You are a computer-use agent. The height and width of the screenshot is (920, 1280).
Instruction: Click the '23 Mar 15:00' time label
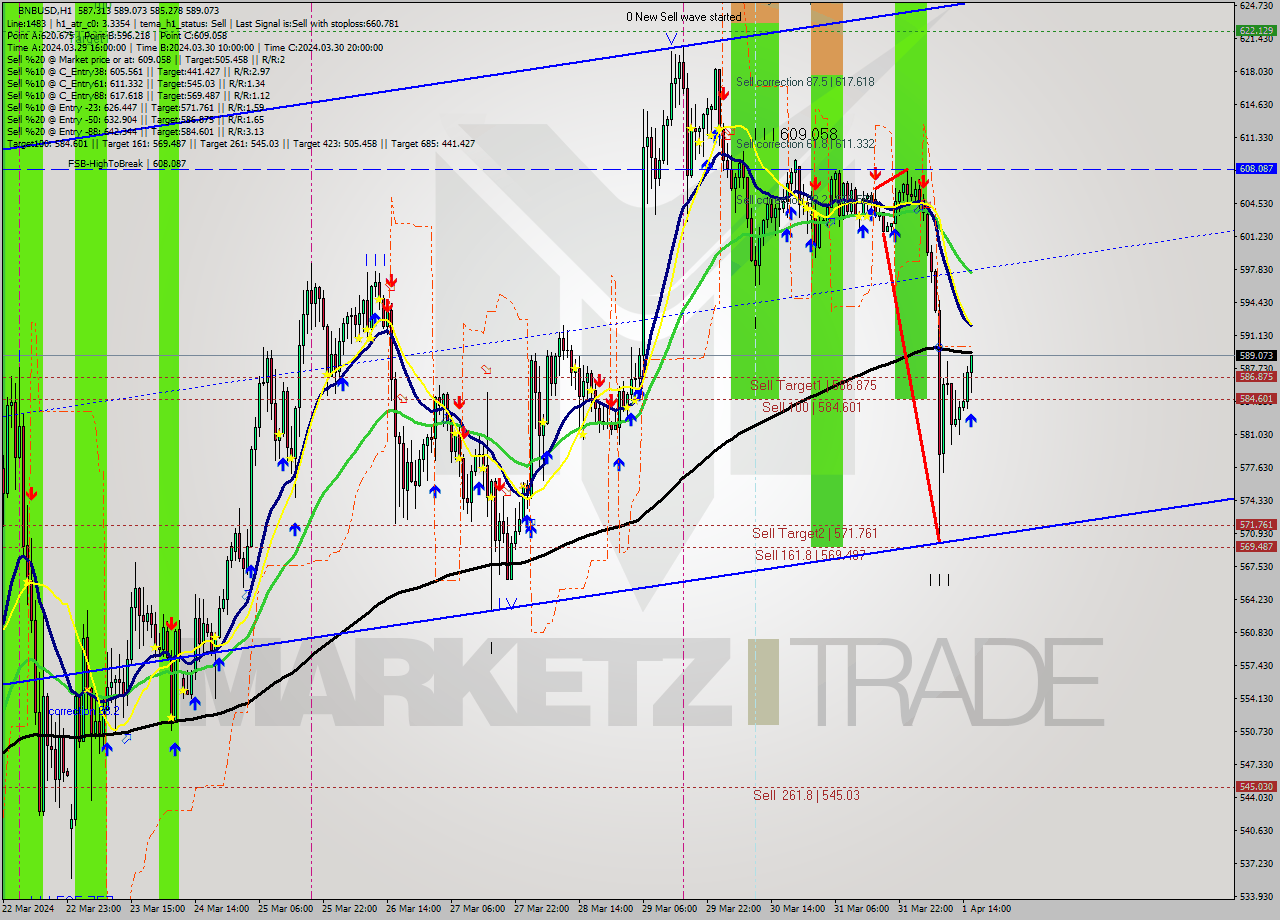[x=159, y=909]
